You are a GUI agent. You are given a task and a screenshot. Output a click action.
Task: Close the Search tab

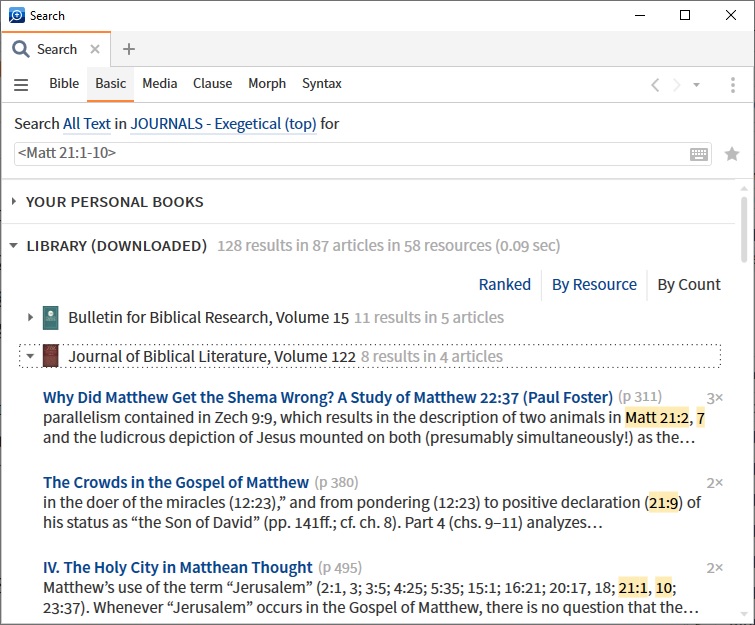95,49
